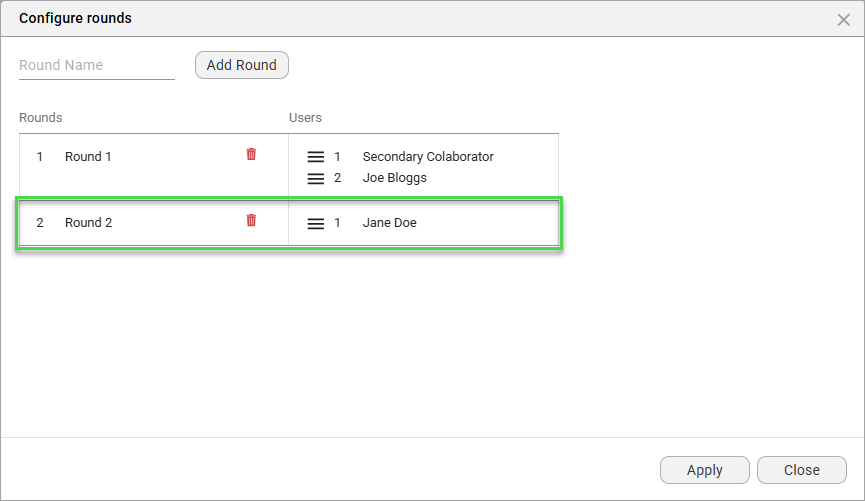Select user Jane Doe in Round 2
Screen dimensions: 865x501
(x=389, y=223)
